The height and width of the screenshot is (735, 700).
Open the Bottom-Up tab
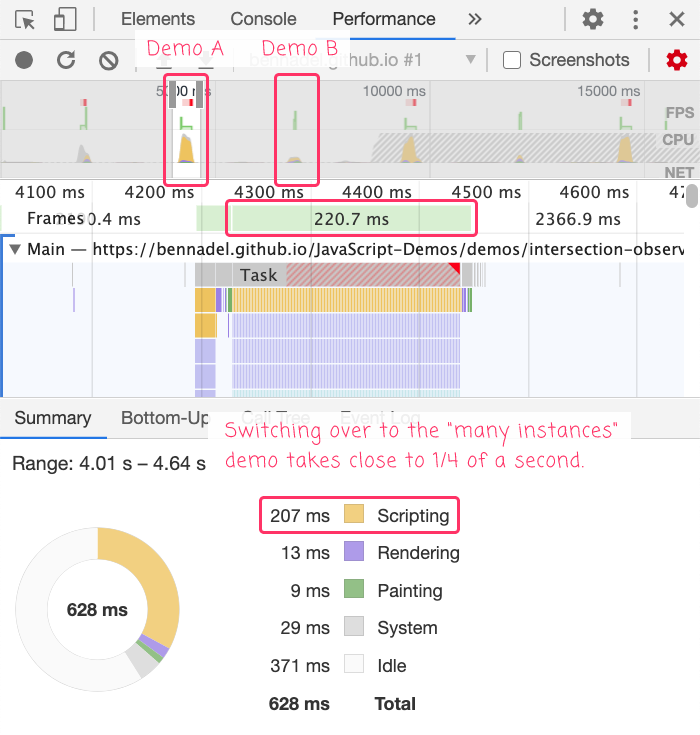tap(165, 418)
